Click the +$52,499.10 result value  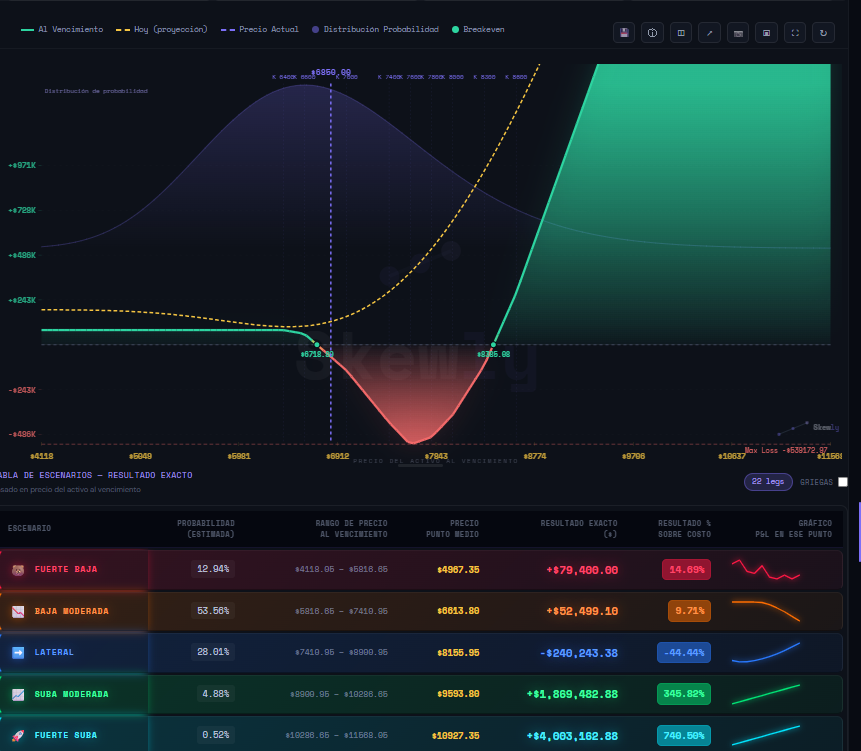pyautogui.click(x=582, y=612)
